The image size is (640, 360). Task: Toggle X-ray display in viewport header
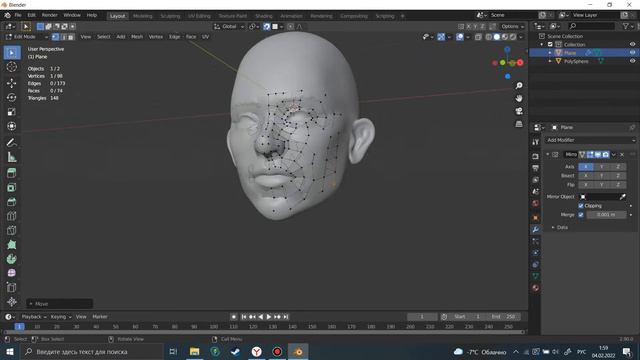(478, 37)
